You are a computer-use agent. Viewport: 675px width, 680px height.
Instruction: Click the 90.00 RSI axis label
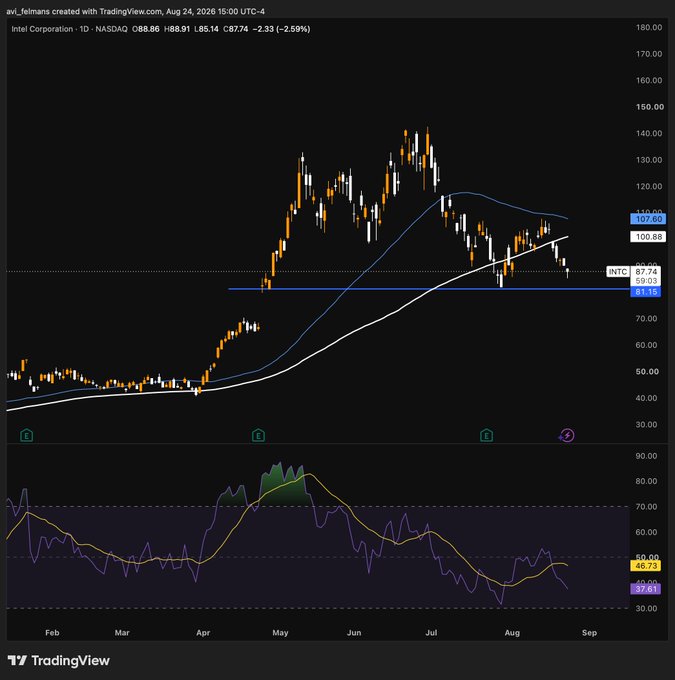[x=646, y=456]
